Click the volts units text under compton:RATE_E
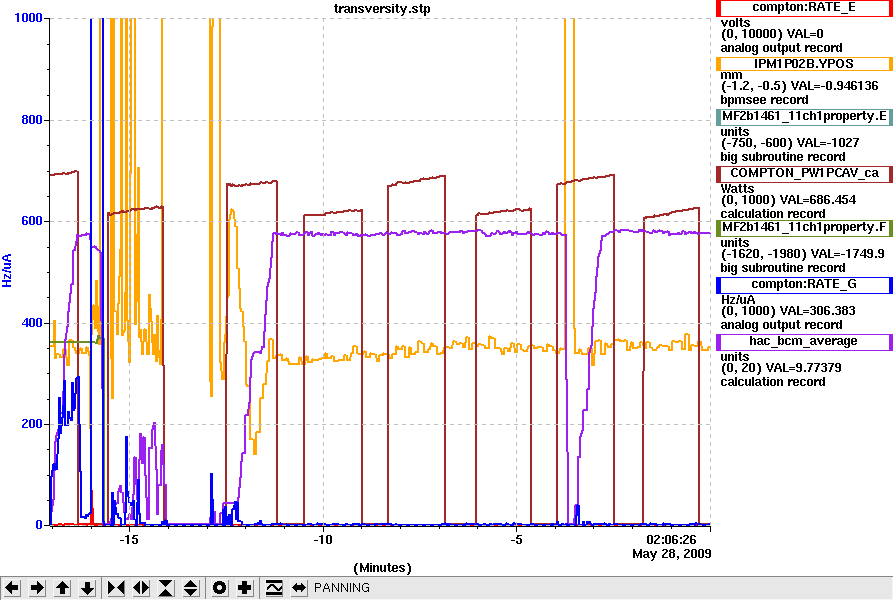The image size is (893, 600). coord(735,23)
